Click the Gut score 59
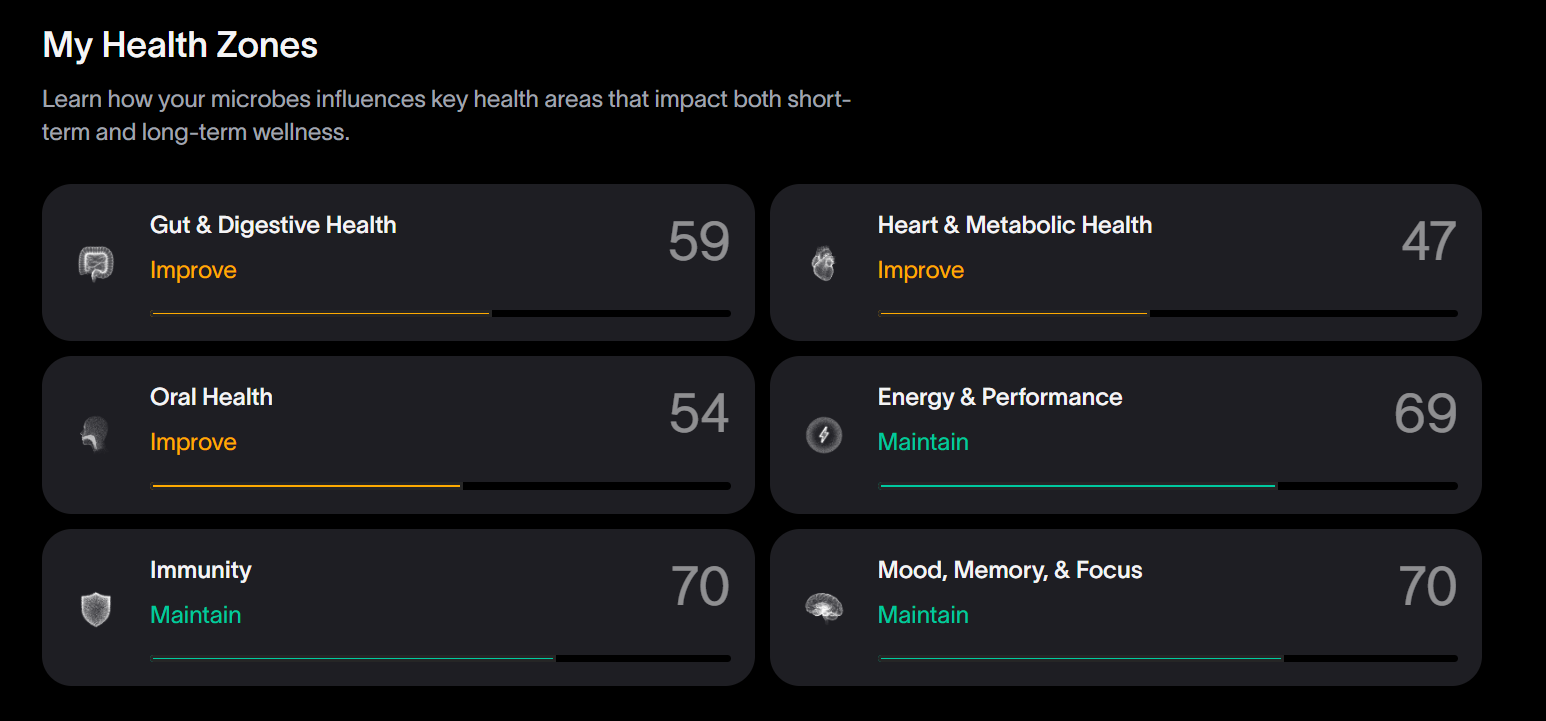 699,242
